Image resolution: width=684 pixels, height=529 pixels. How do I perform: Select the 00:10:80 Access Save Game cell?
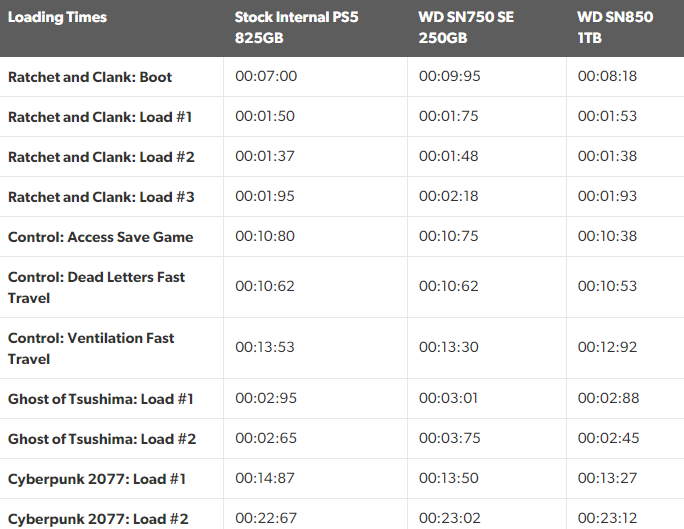coord(265,237)
